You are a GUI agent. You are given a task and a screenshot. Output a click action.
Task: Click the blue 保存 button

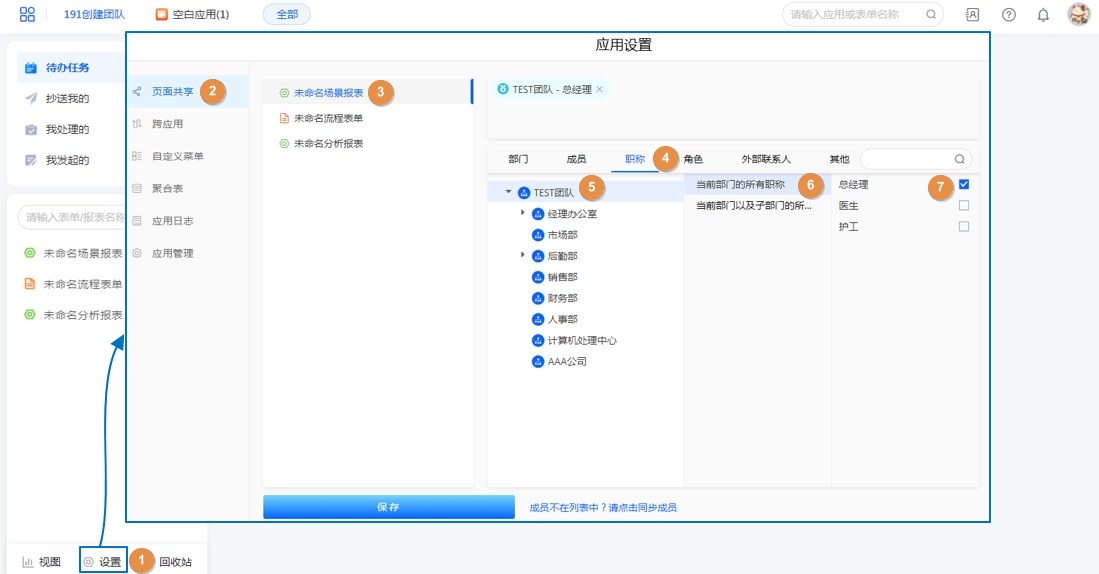point(388,507)
